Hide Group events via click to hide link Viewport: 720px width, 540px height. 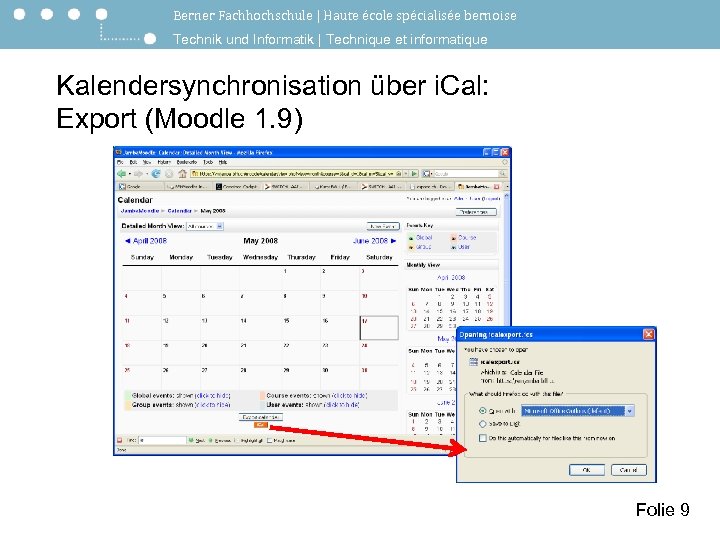pyautogui.click(x=213, y=405)
